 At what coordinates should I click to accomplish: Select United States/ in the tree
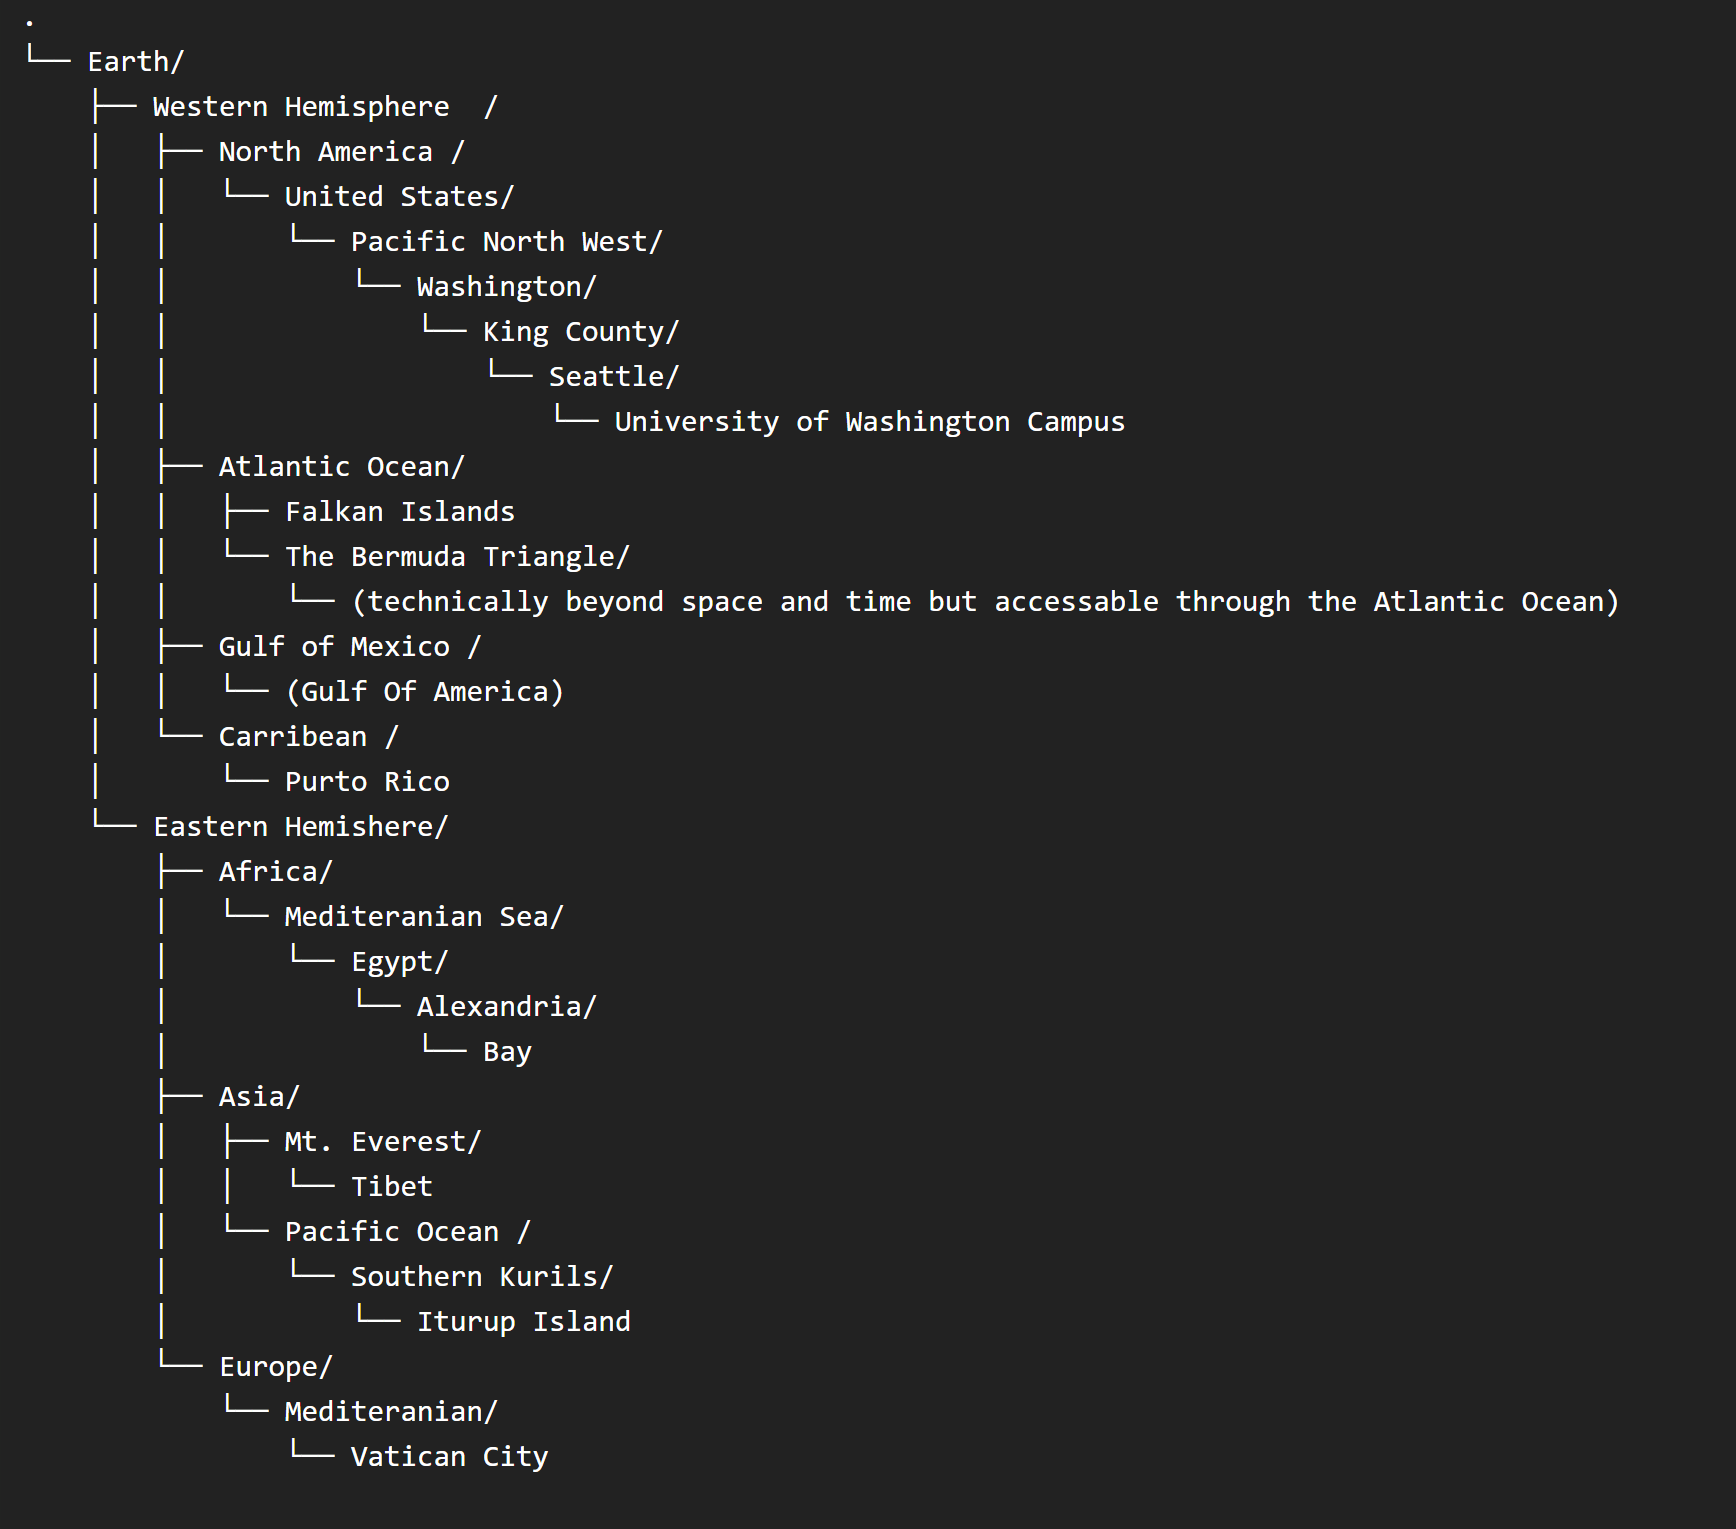pyautogui.click(x=398, y=197)
